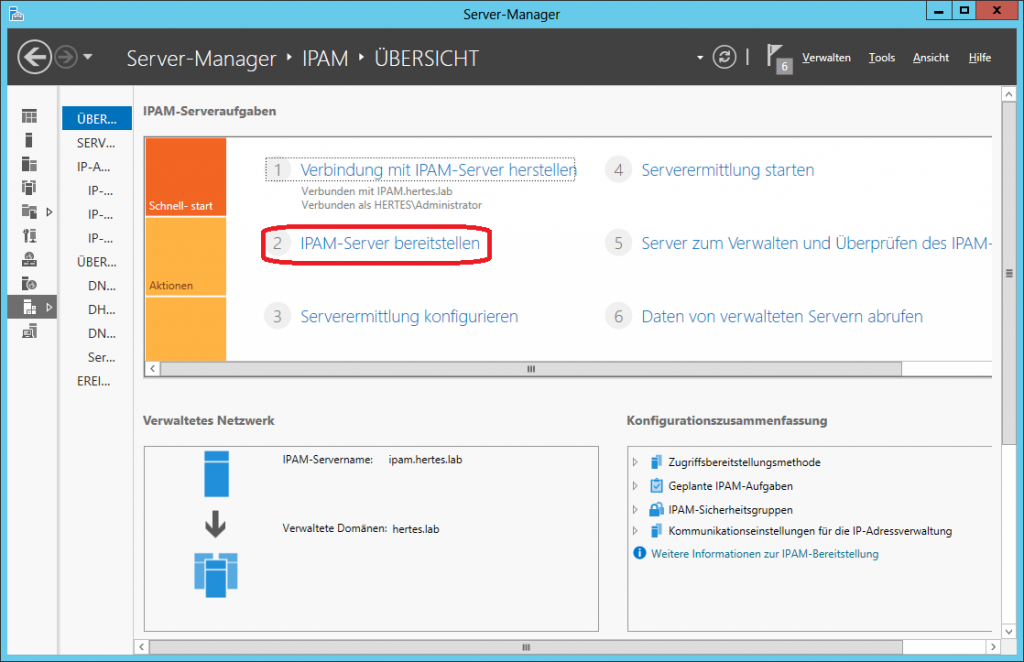Click the horizontal scrollbar under IPAM-Serveraufgaben
Image resolution: width=1024 pixels, height=662 pixels.
pos(530,368)
